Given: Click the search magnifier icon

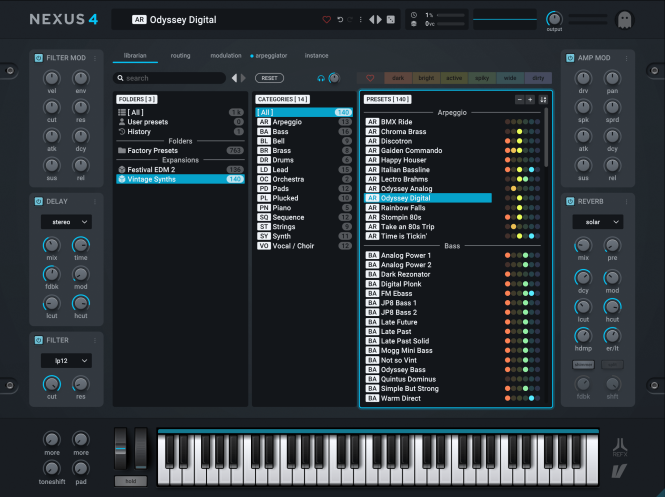Looking at the screenshot, I should [120, 78].
